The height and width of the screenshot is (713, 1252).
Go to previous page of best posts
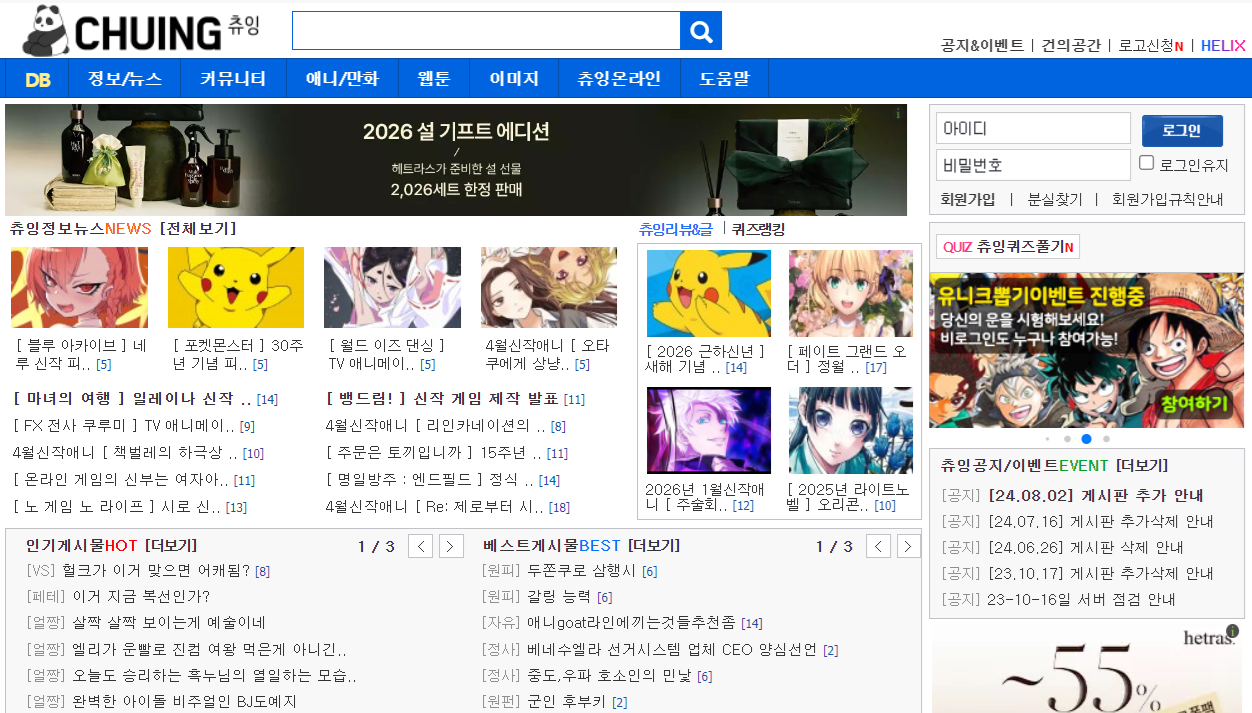click(x=878, y=546)
